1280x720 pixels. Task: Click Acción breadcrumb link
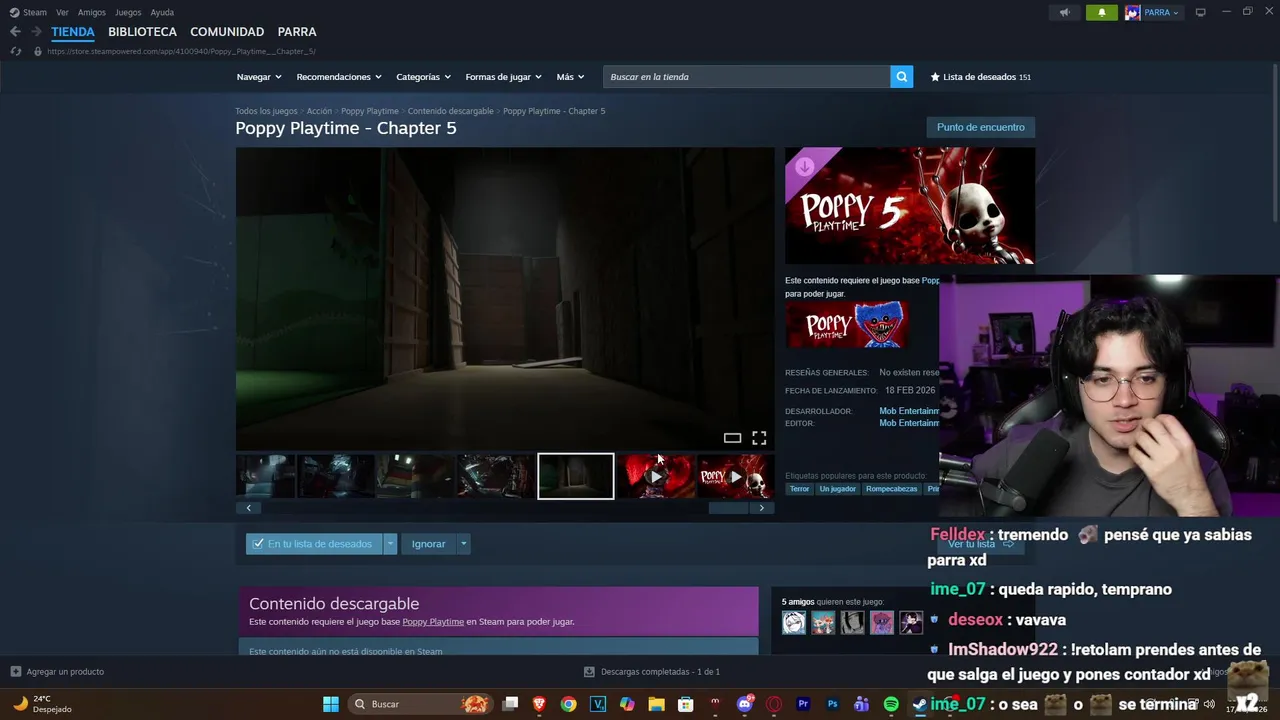pos(319,111)
